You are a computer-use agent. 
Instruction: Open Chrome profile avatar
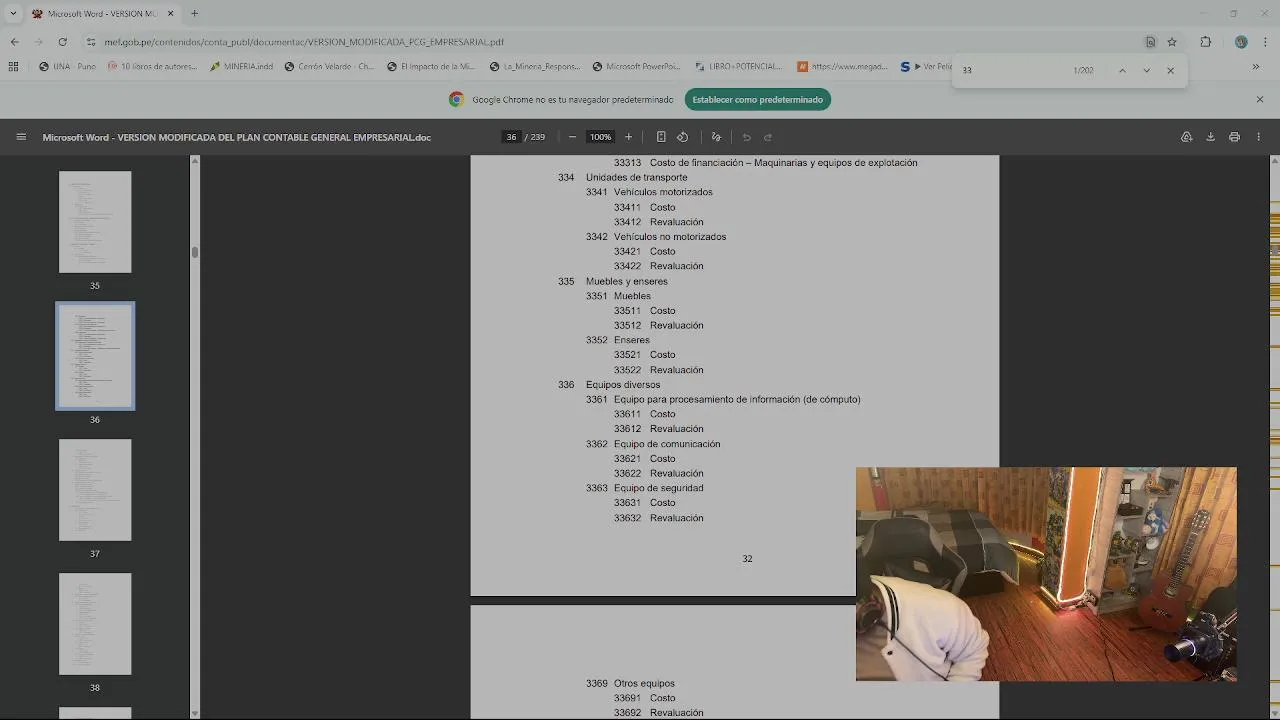point(1241,42)
